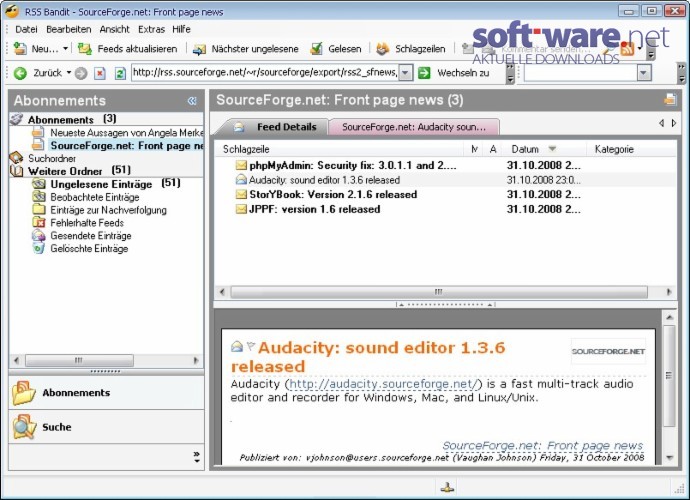Select Audacity: sound editor 1.3.6 released headline

point(324,180)
